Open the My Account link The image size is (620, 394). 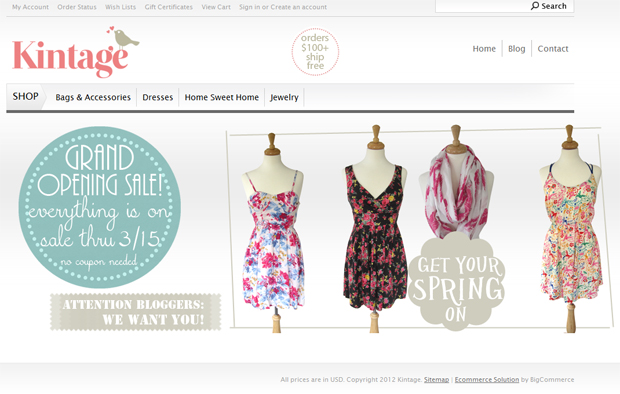30,7
